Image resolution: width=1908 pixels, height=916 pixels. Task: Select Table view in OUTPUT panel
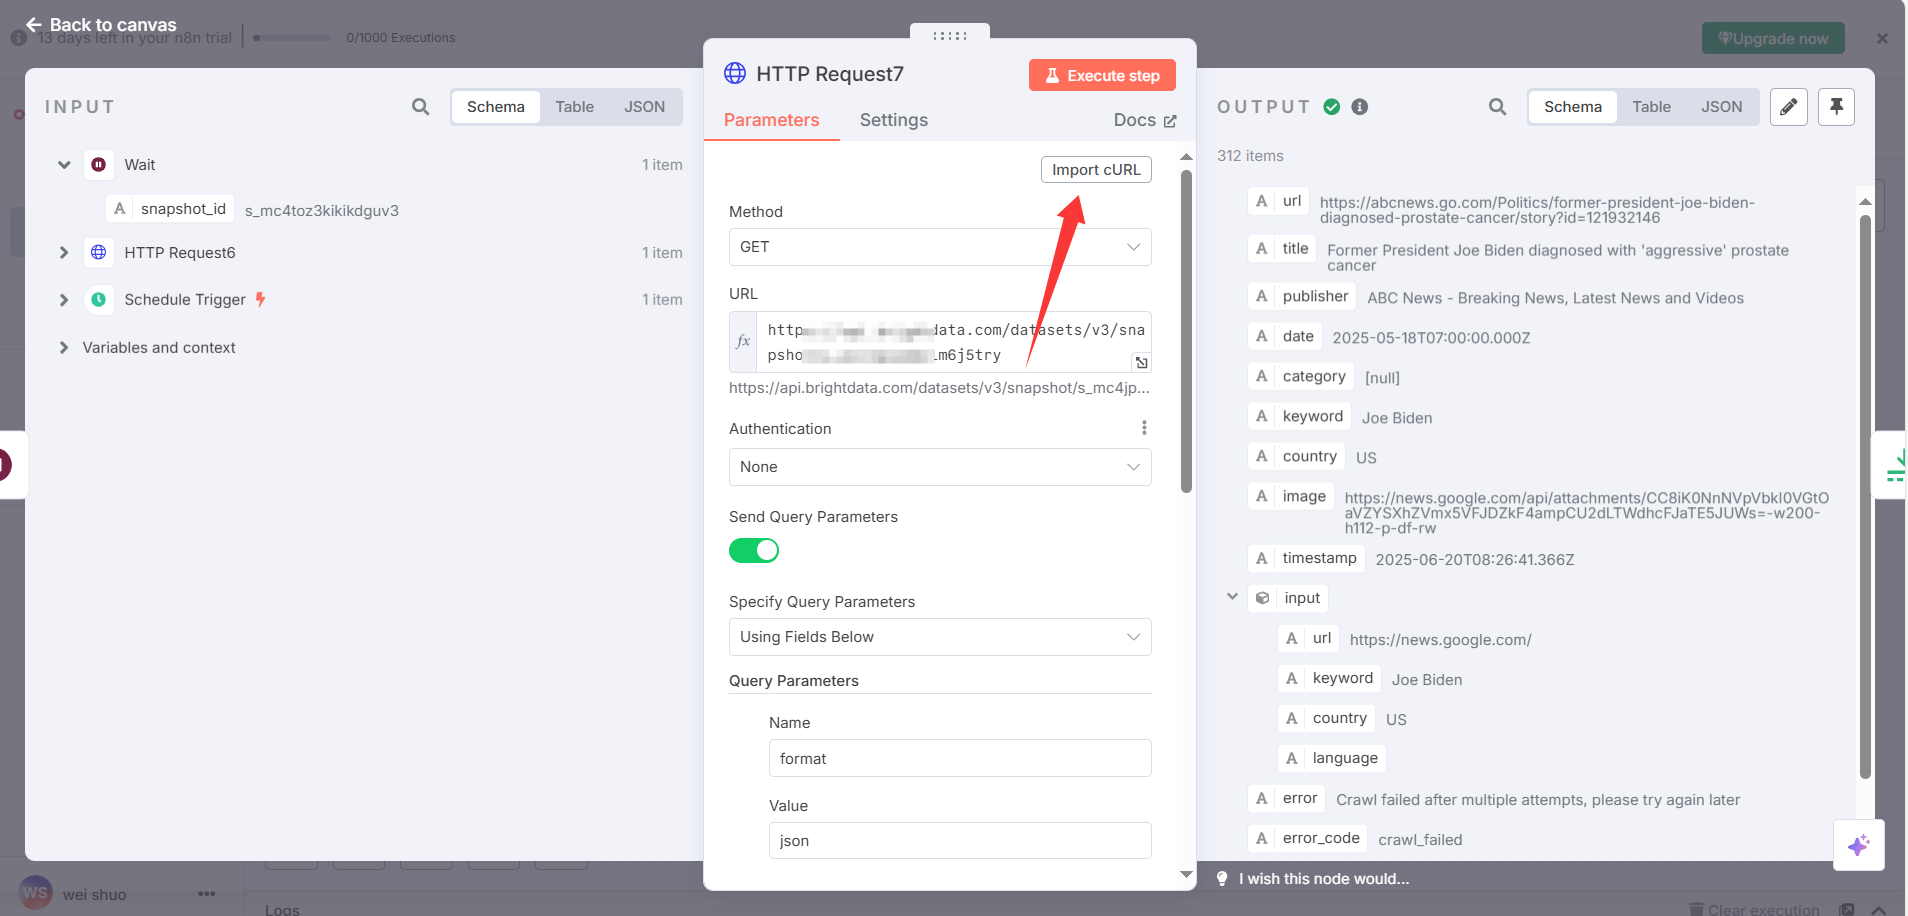tap(1652, 107)
